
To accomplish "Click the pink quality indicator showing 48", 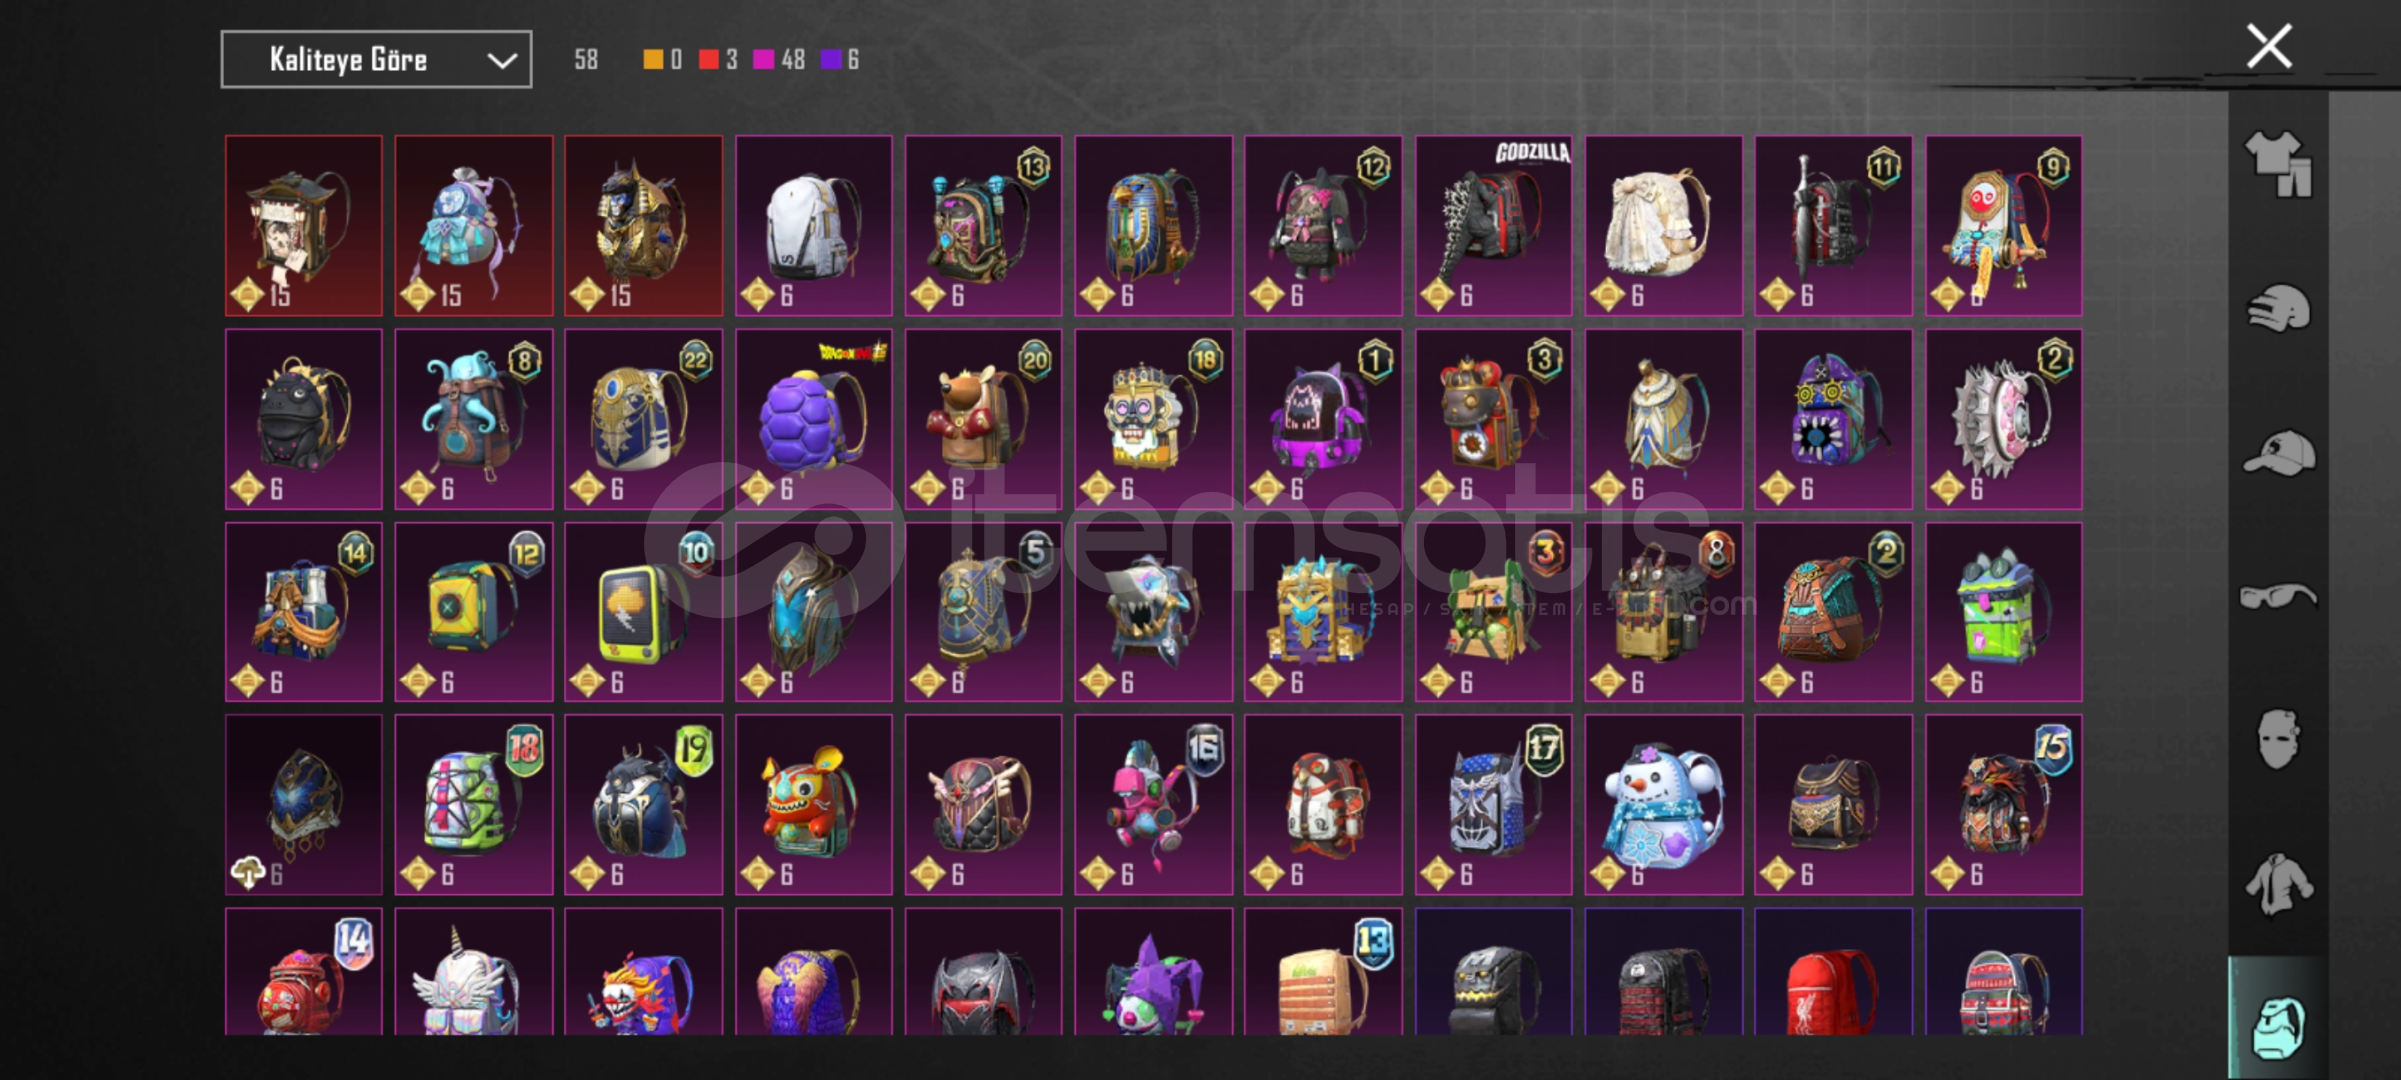I will click(x=779, y=60).
